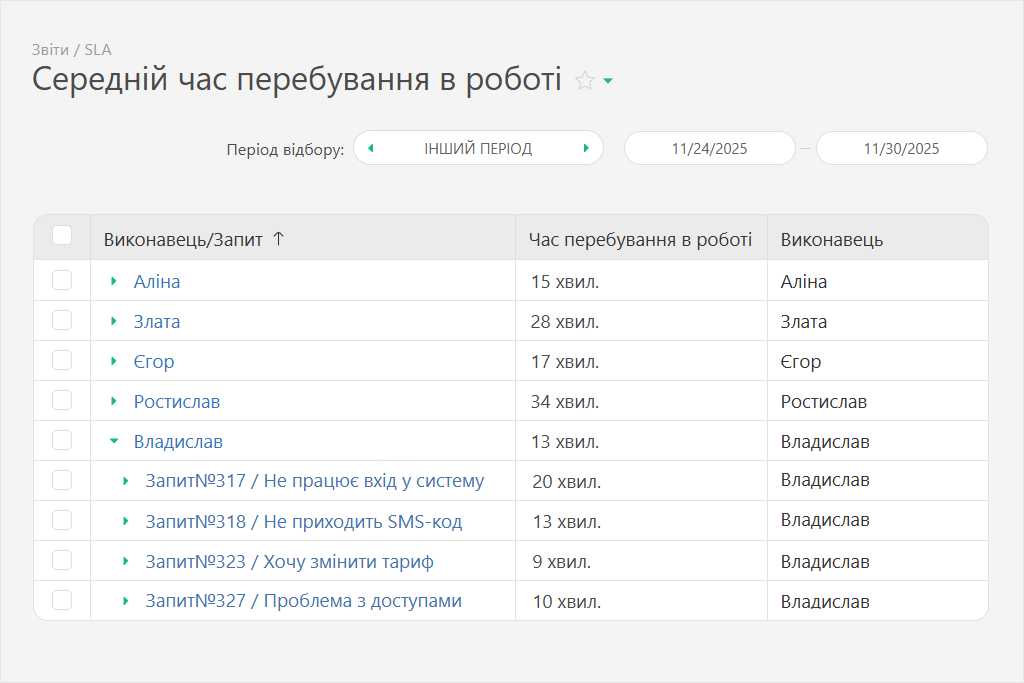
Task: Mark report as favorite with star icon
Action: tap(585, 81)
